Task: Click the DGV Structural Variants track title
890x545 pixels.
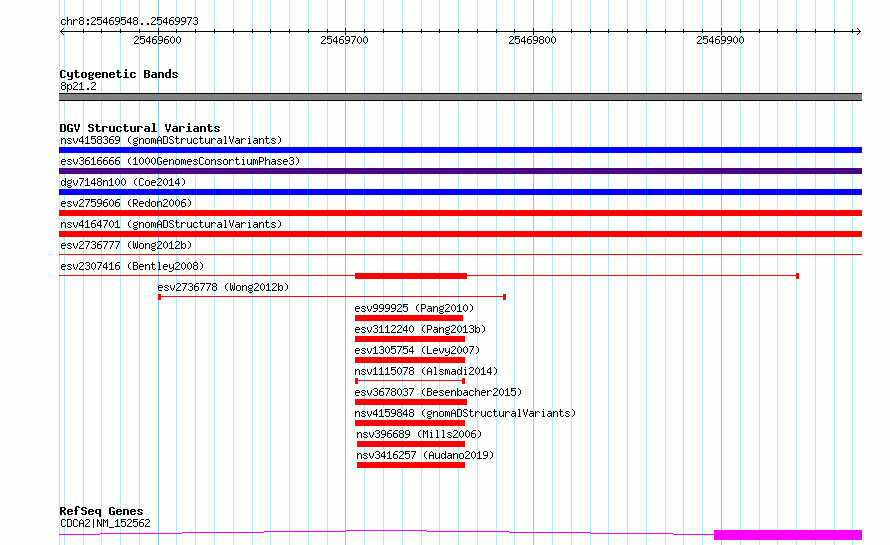Action: point(140,128)
